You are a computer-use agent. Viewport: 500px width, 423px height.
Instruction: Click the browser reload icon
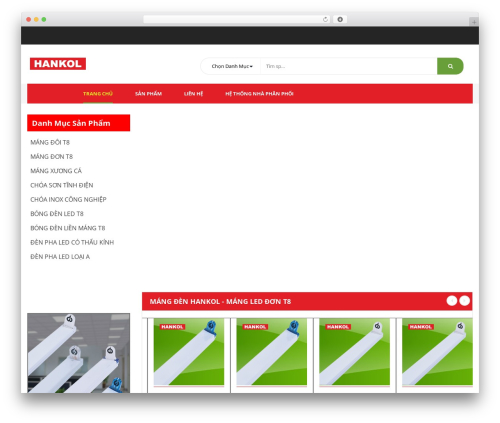point(325,20)
